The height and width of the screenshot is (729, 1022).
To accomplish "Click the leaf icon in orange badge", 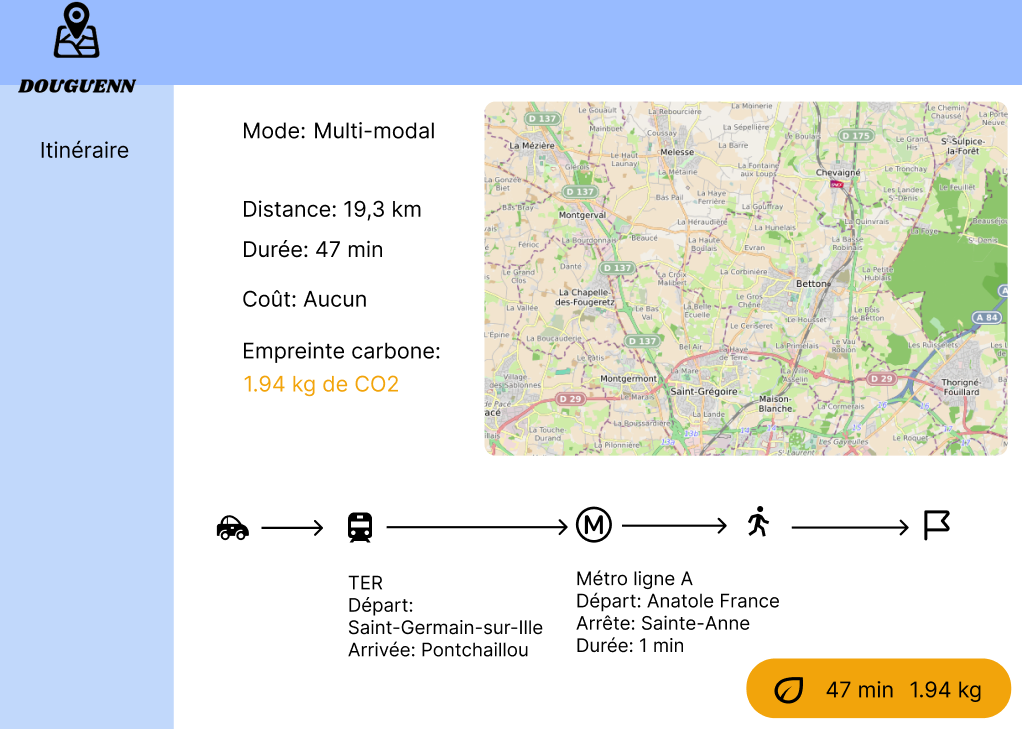I will [x=789, y=689].
